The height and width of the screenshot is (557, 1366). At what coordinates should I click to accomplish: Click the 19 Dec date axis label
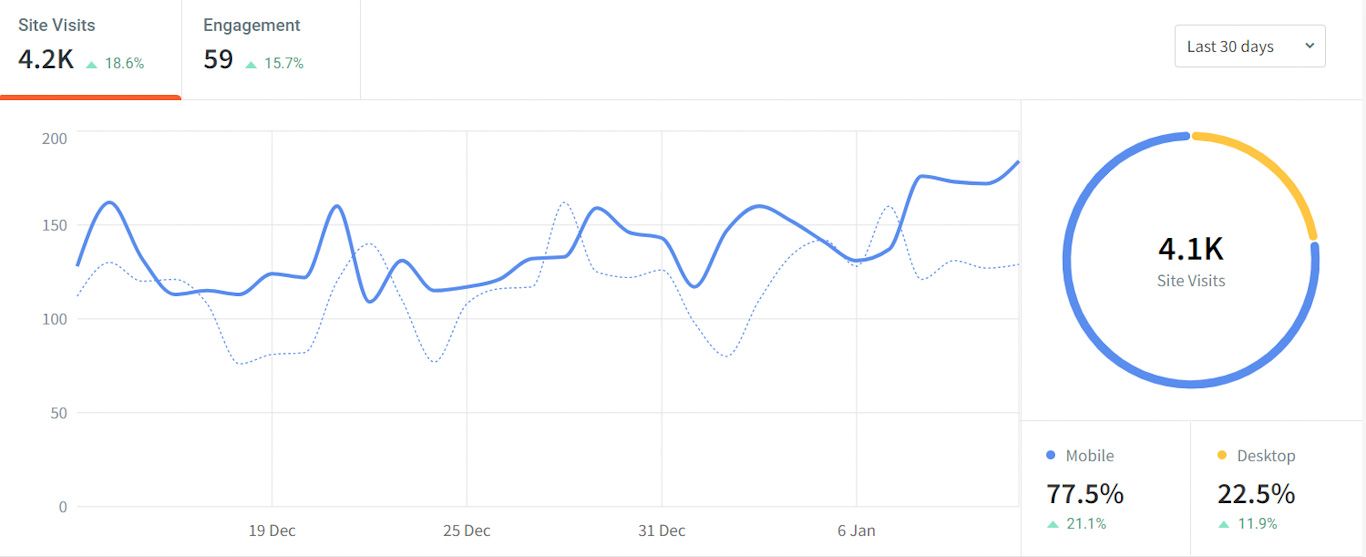pos(272,531)
